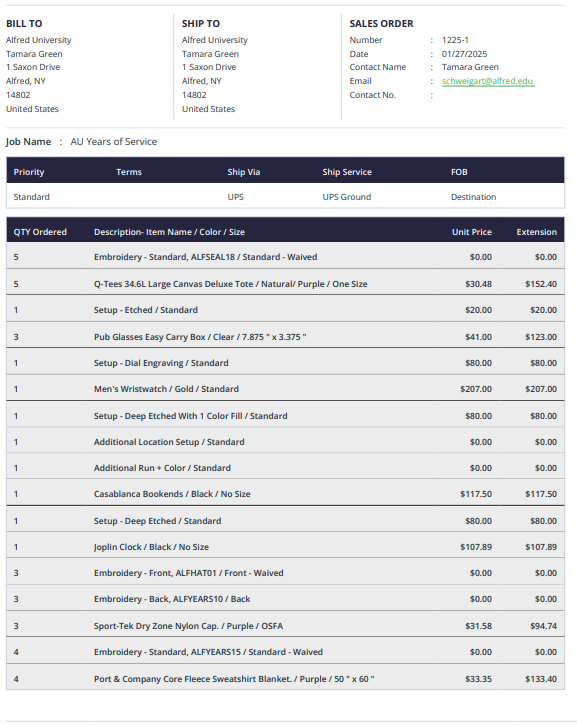This screenshot has width=577, height=727.
Task: Click the Sport-Tek Dry Zone Nylon Cap row
Action: tap(285, 626)
